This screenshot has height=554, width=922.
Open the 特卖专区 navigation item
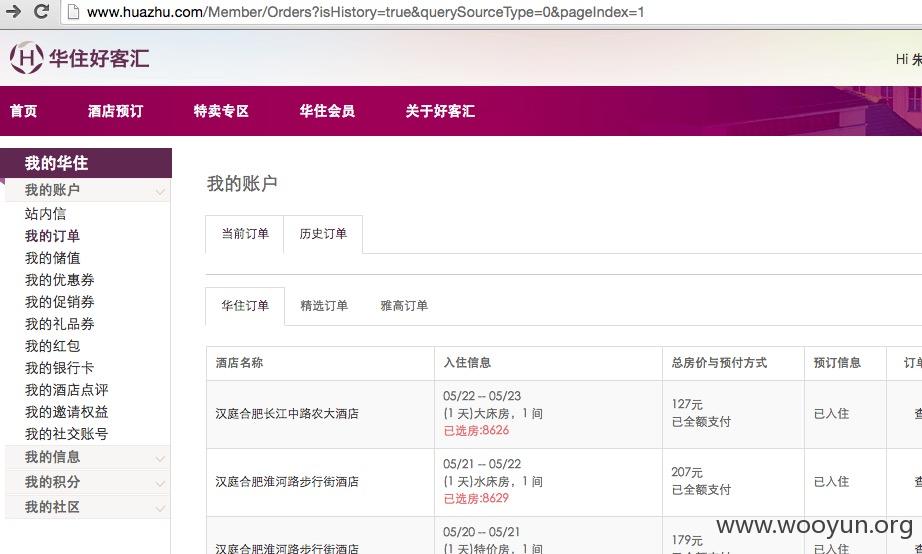point(221,111)
